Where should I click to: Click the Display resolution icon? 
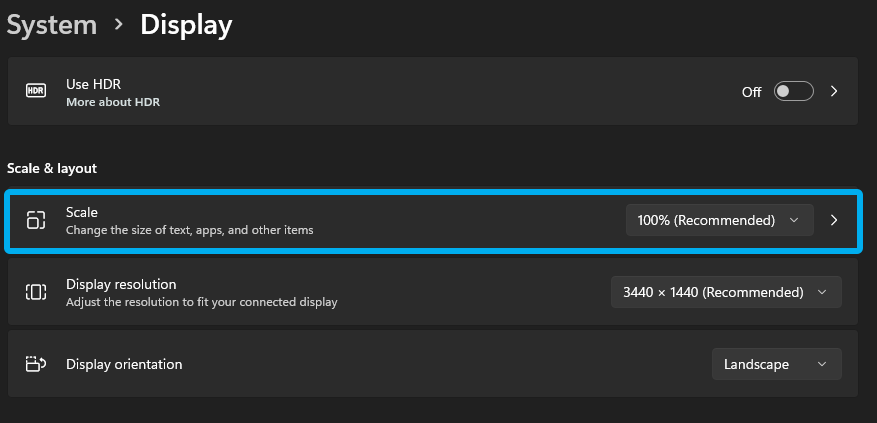[x=36, y=292]
